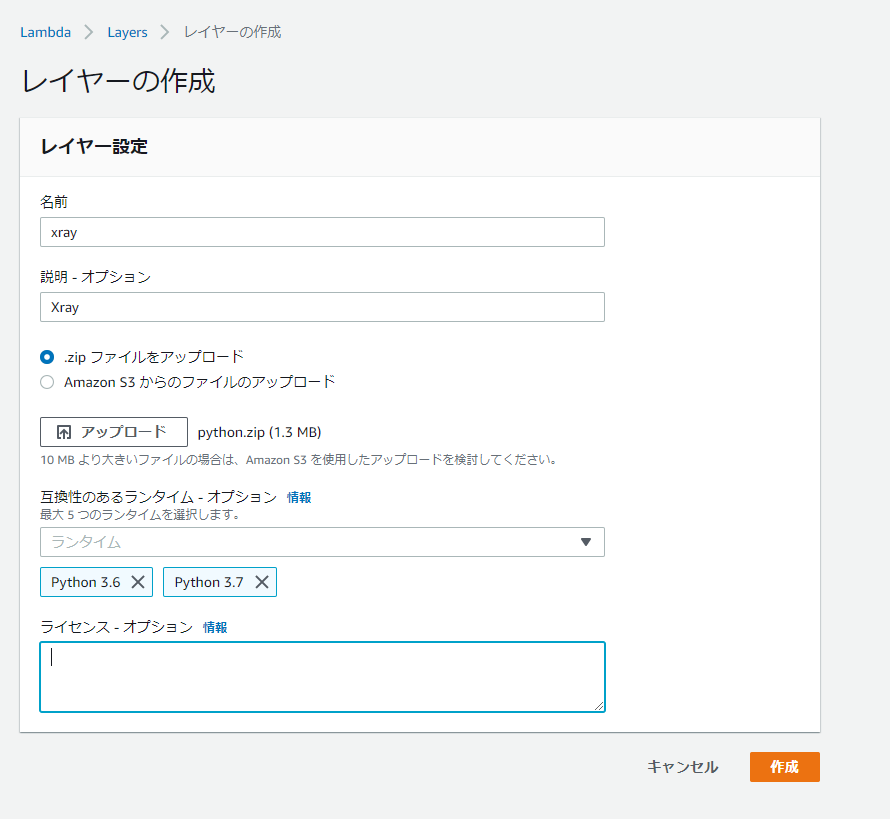Click the Python 3.6 tag label
The width and height of the screenshot is (890, 819).
86,582
